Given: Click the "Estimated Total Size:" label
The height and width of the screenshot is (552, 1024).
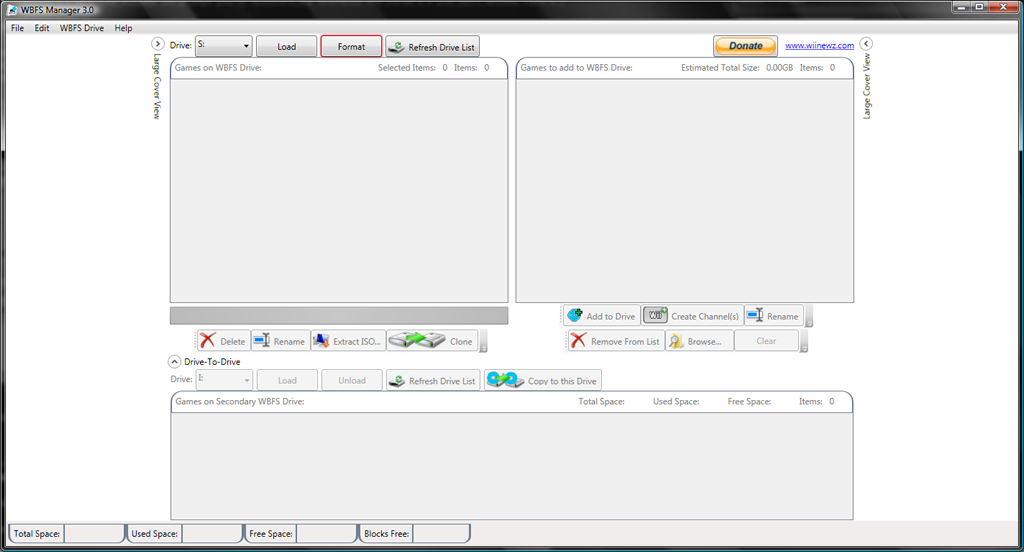Looking at the screenshot, I should (720, 67).
